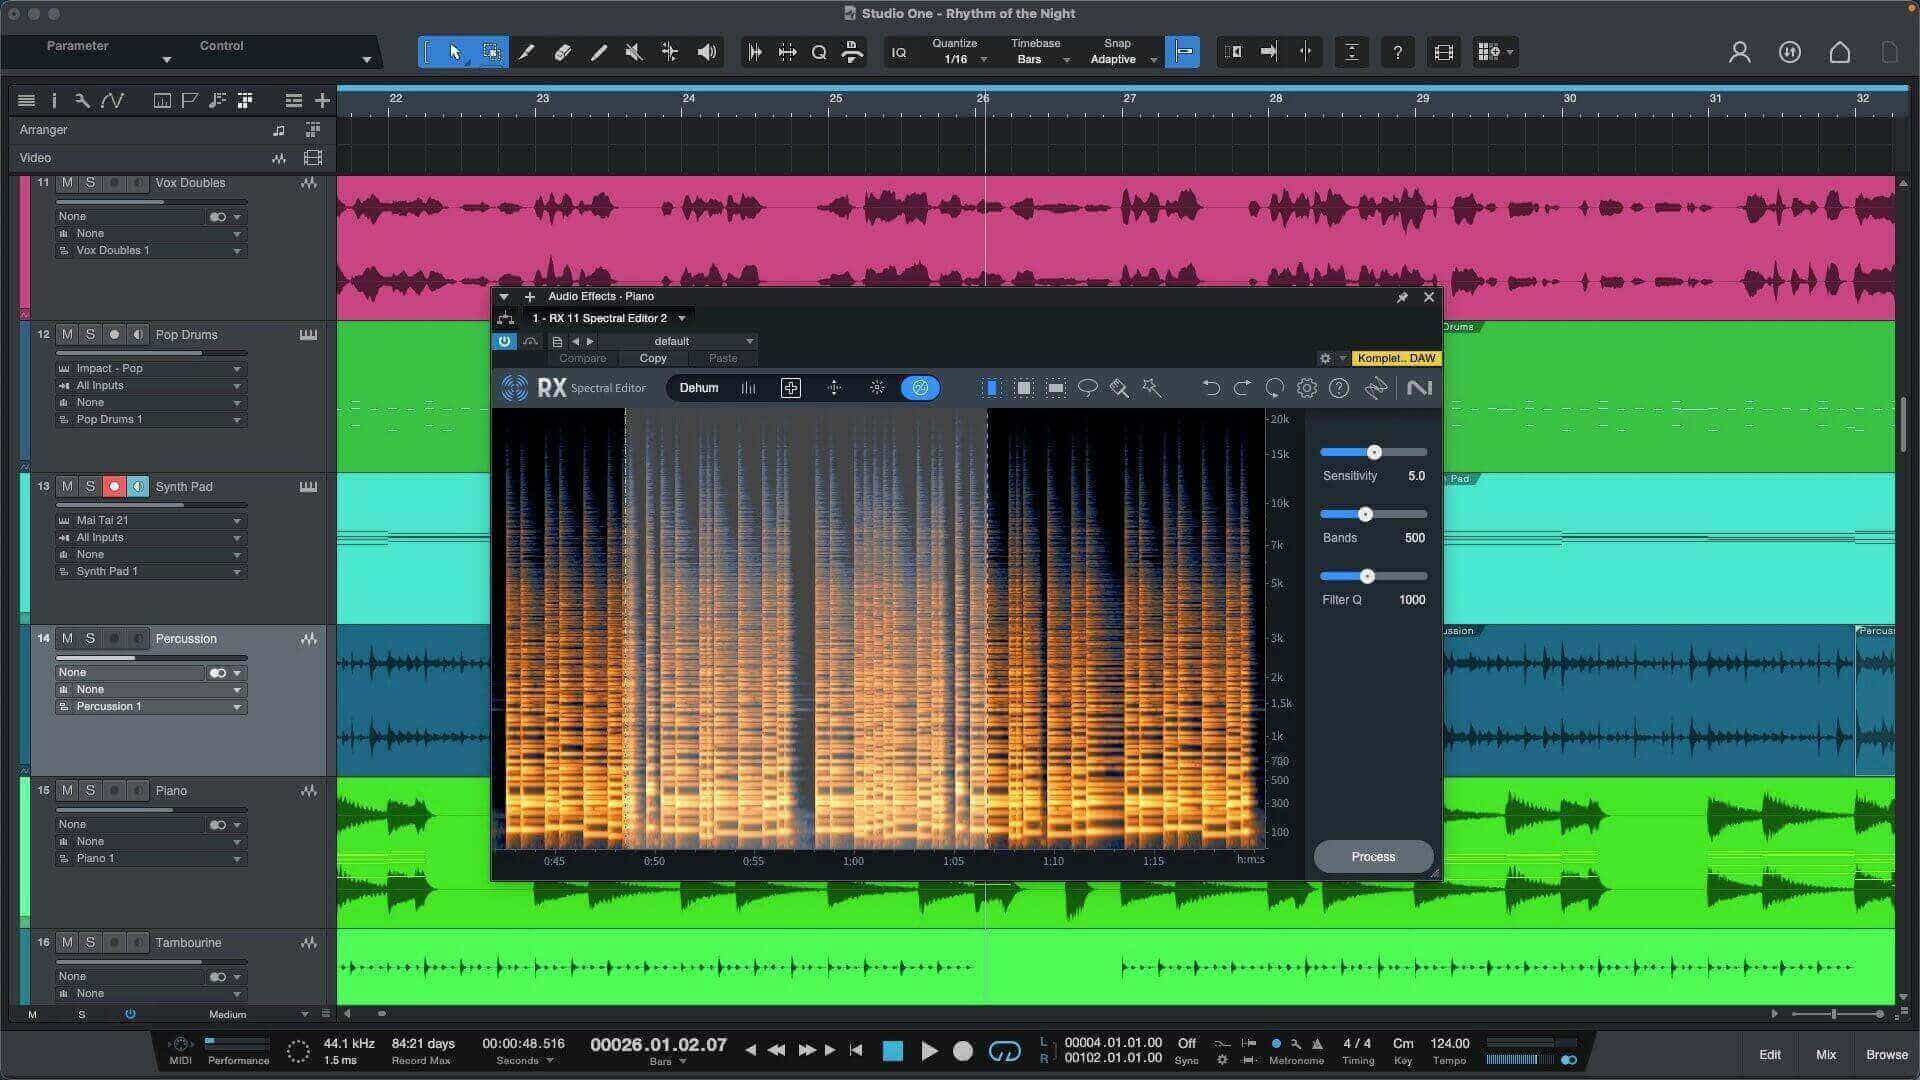The width and height of the screenshot is (1920, 1080).
Task: Mute the Piano track
Action: click(67, 791)
